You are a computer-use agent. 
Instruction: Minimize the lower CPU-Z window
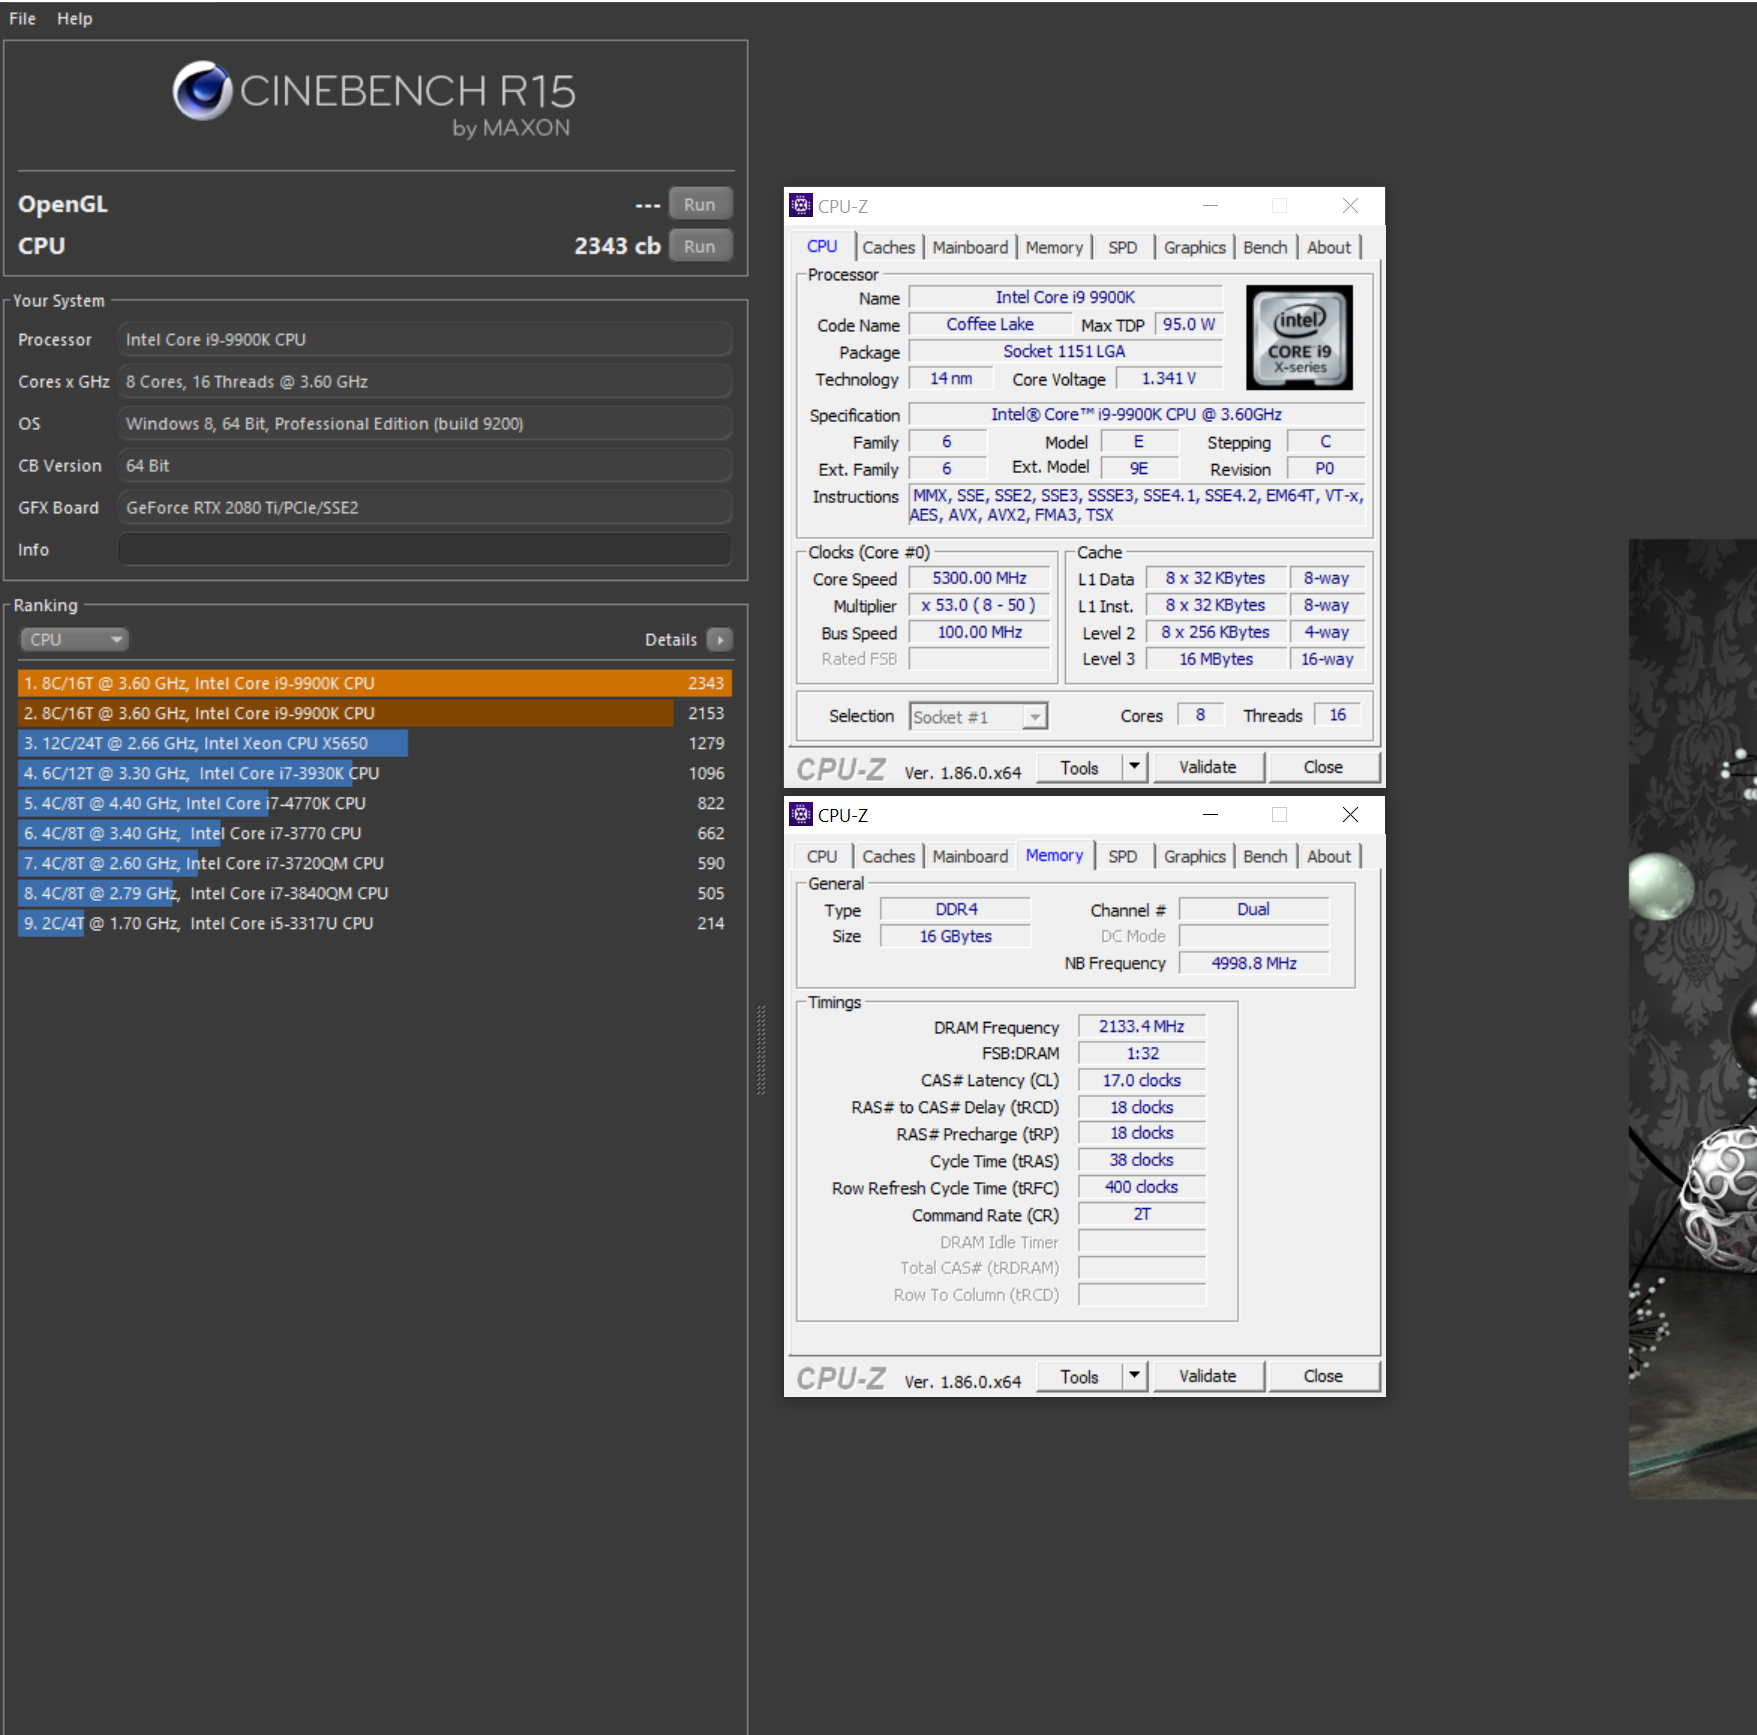[1210, 814]
